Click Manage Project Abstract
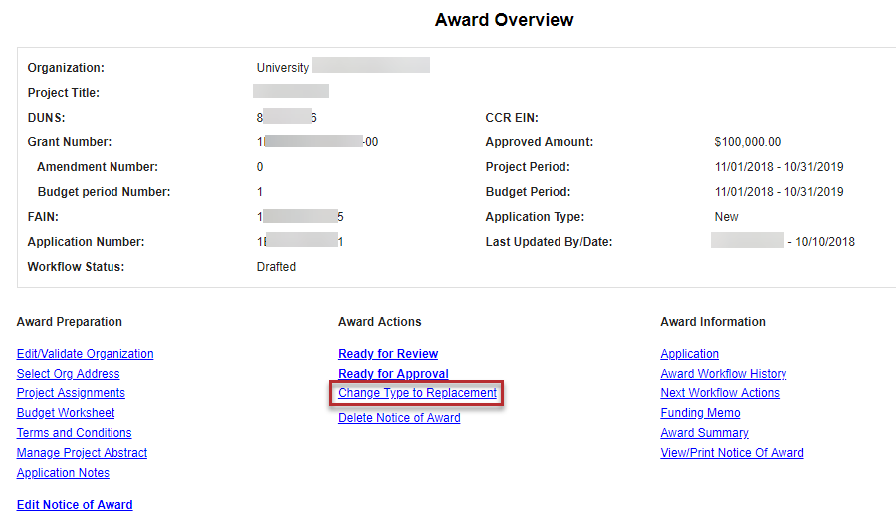 click(x=82, y=453)
